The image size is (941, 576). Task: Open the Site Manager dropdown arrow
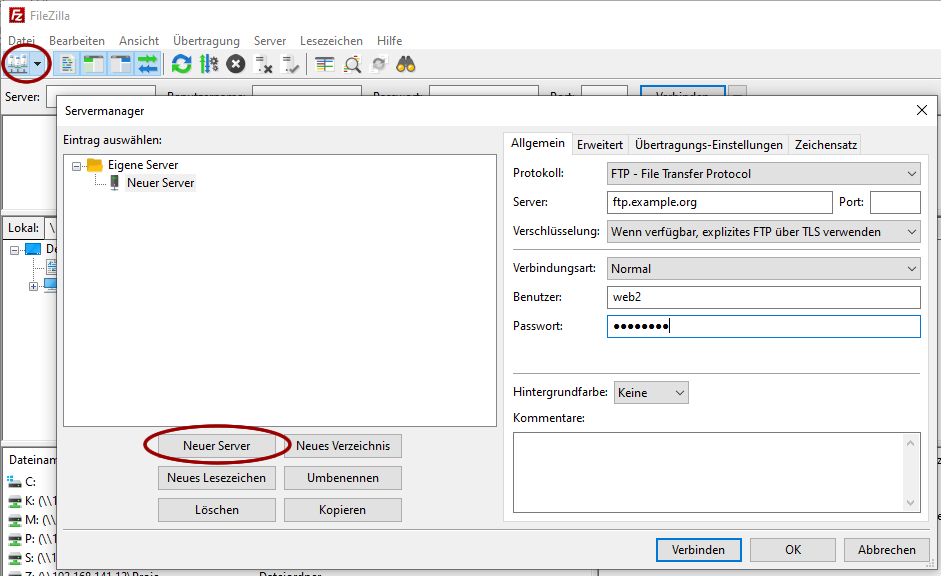38,64
